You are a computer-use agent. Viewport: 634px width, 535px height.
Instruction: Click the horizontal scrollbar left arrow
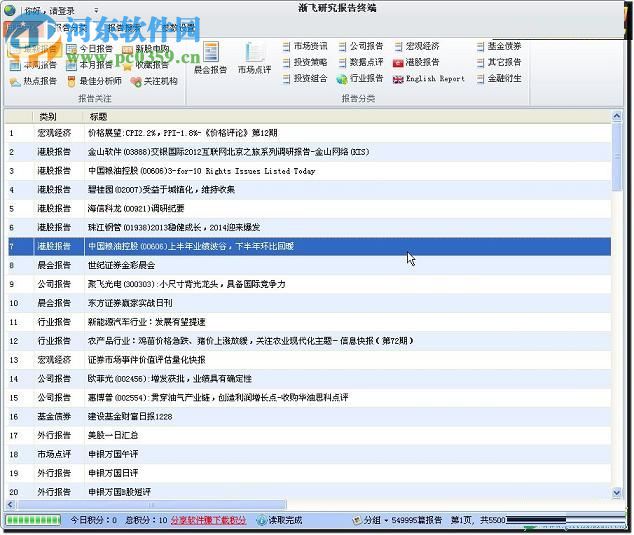(x=11, y=504)
